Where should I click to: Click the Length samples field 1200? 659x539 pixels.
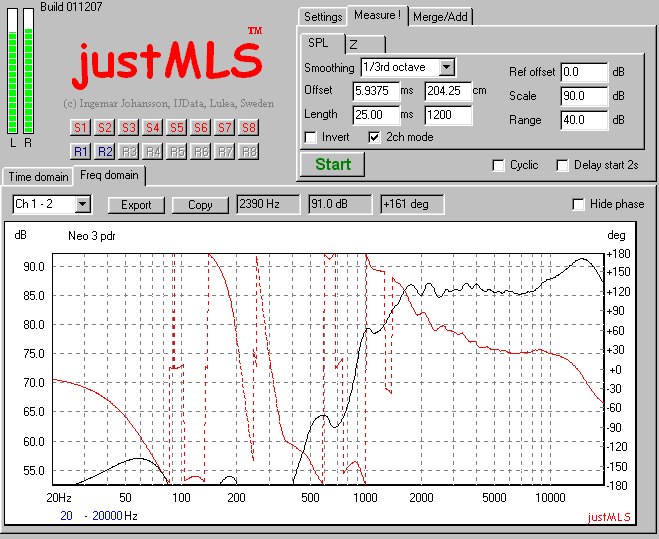[x=448, y=115]
